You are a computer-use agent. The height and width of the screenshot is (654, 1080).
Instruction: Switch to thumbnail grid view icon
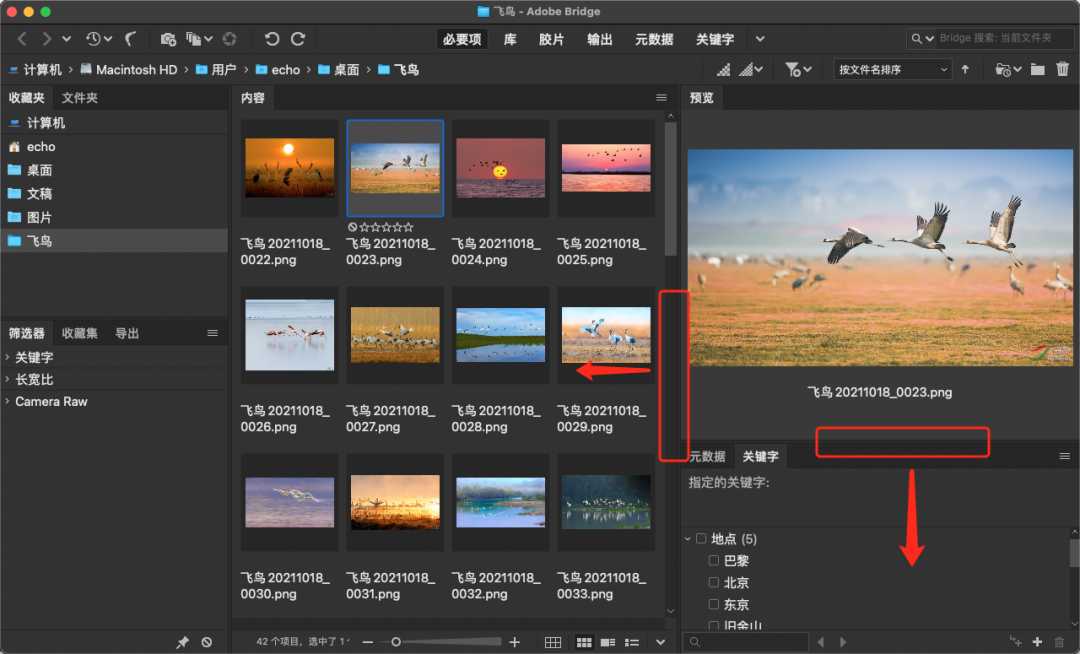585,642
